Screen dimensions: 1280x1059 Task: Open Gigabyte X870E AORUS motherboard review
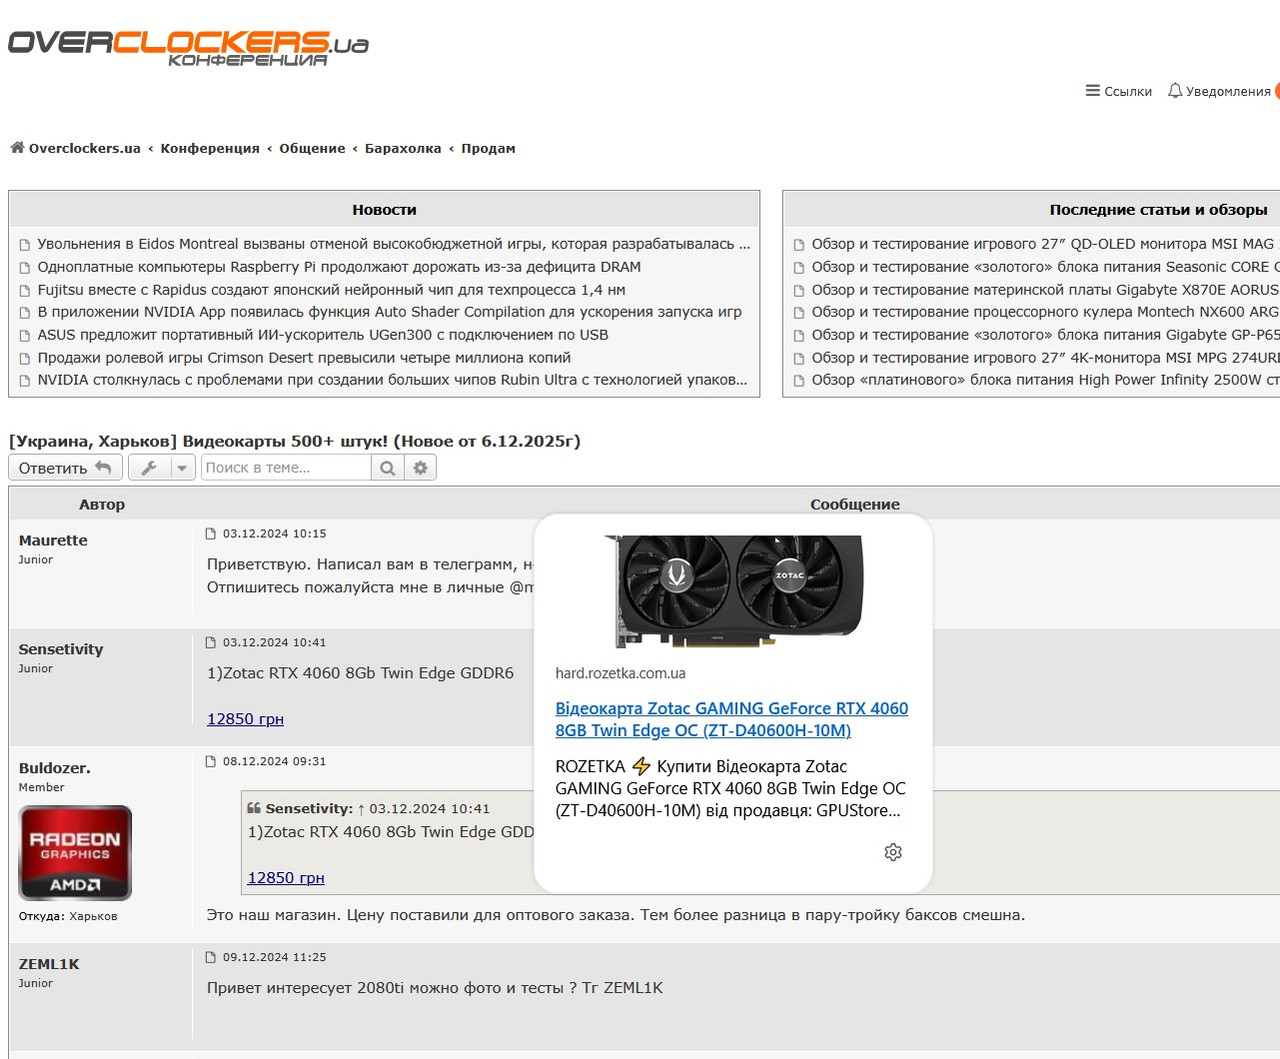[x=1045, y=290]
